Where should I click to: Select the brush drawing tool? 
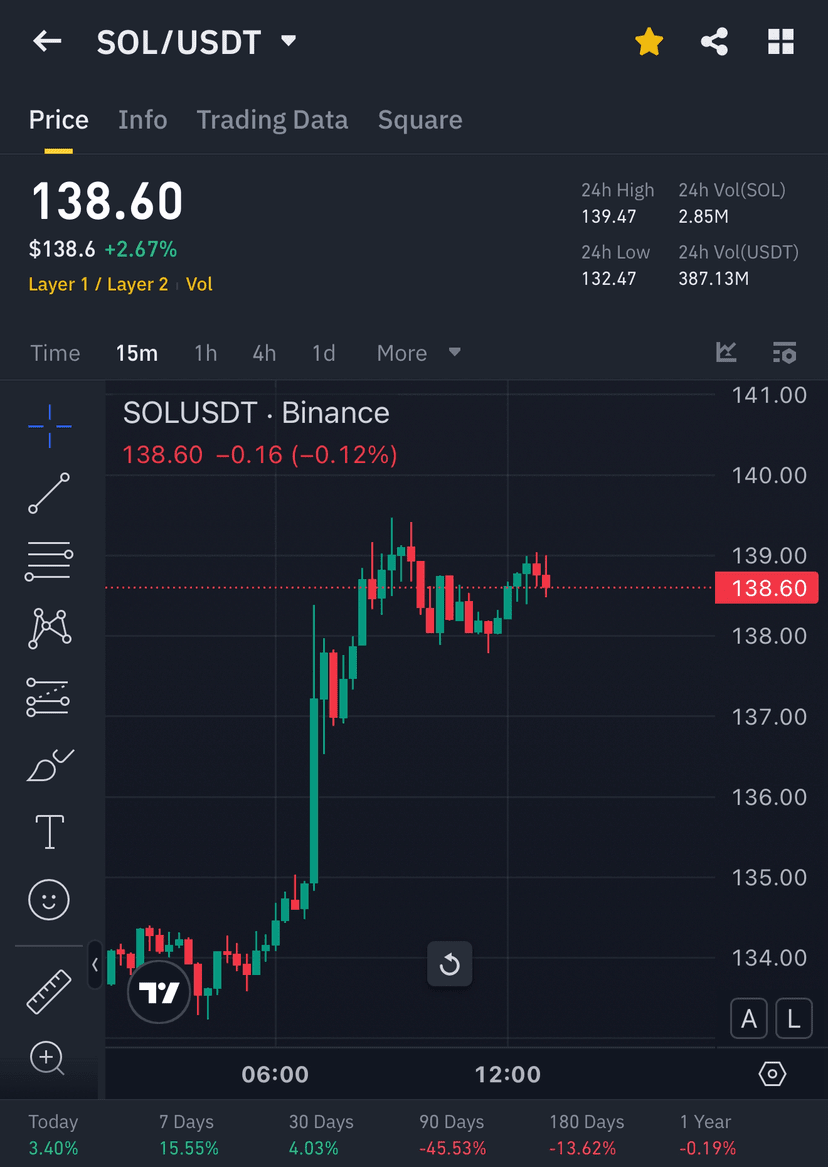49,766
